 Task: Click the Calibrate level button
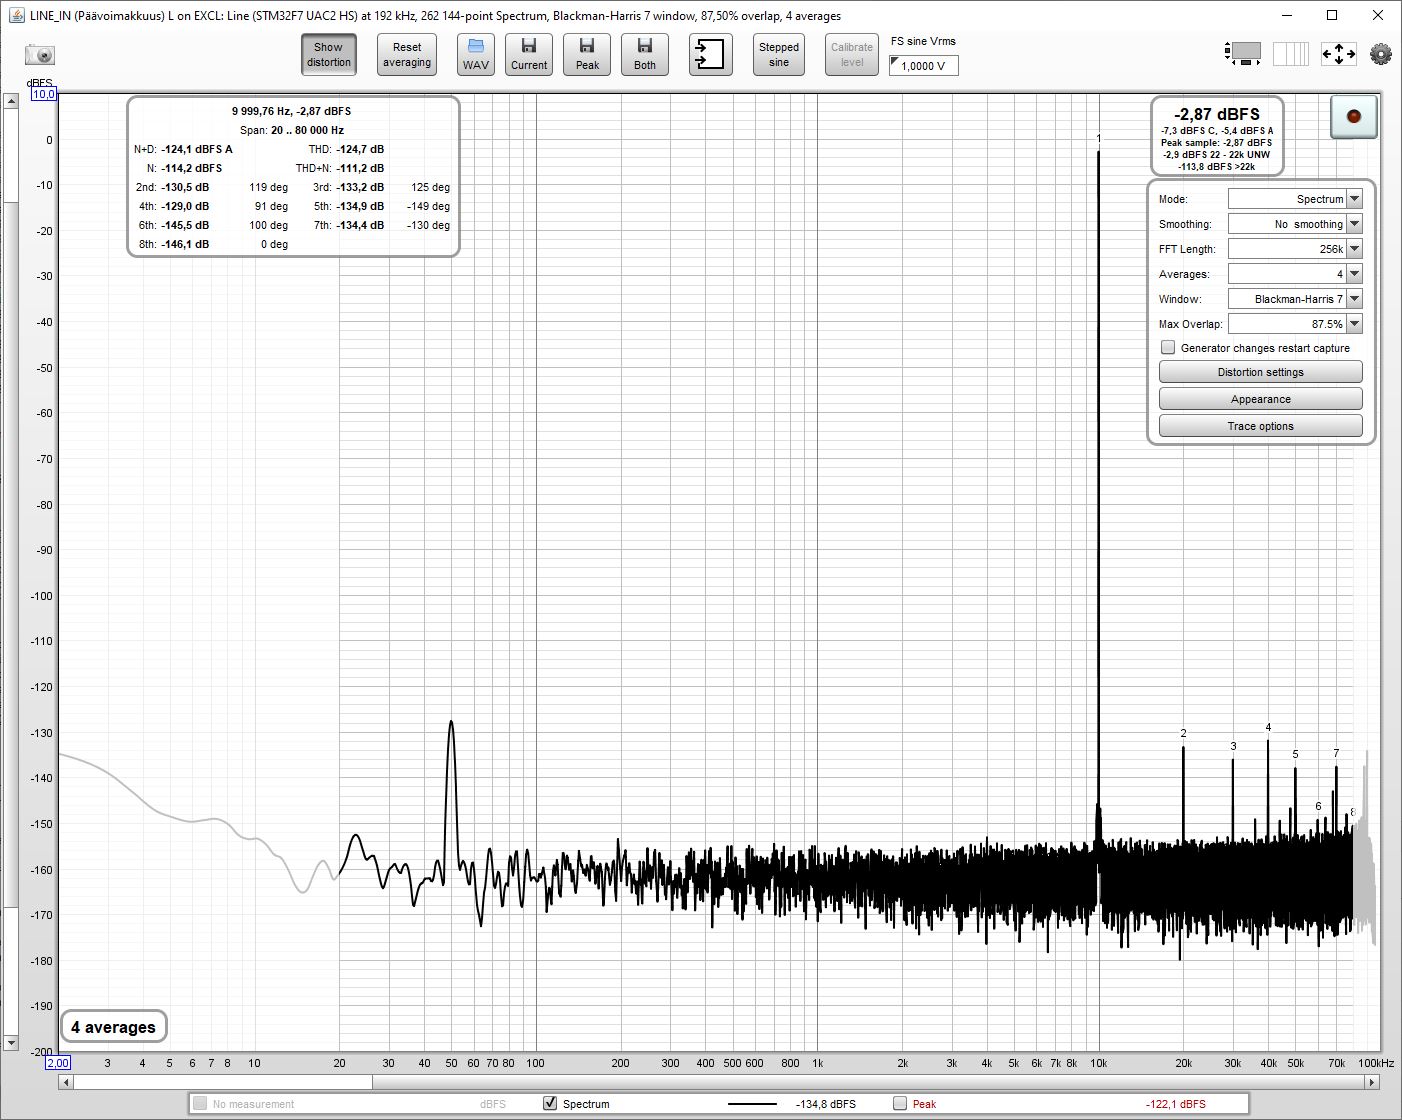pyautogui.click(x=852, y=54)
